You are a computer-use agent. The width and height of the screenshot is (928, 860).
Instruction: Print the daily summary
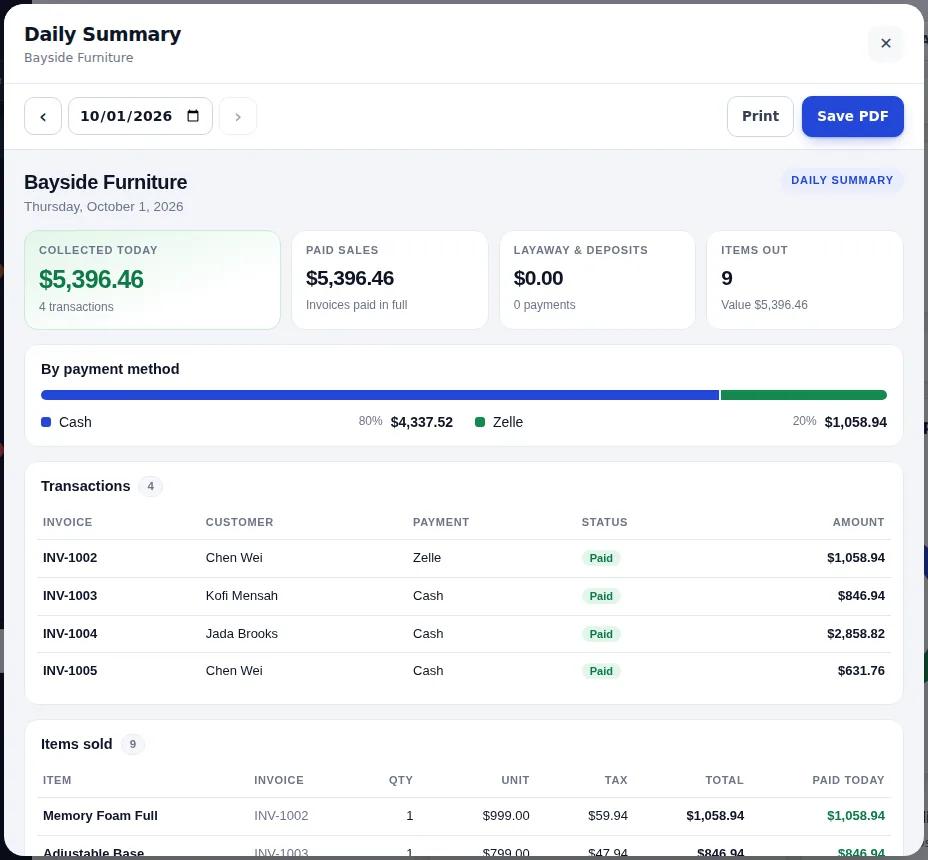(x=760, y=116)
